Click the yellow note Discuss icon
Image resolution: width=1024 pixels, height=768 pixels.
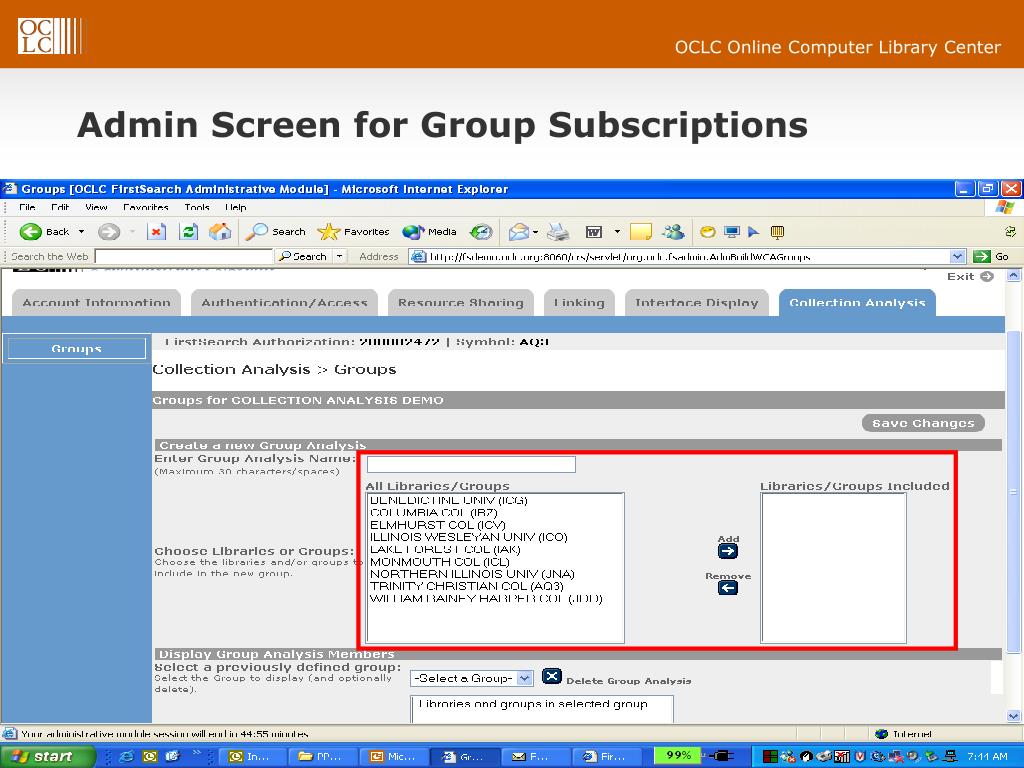[x=641, y=231]
